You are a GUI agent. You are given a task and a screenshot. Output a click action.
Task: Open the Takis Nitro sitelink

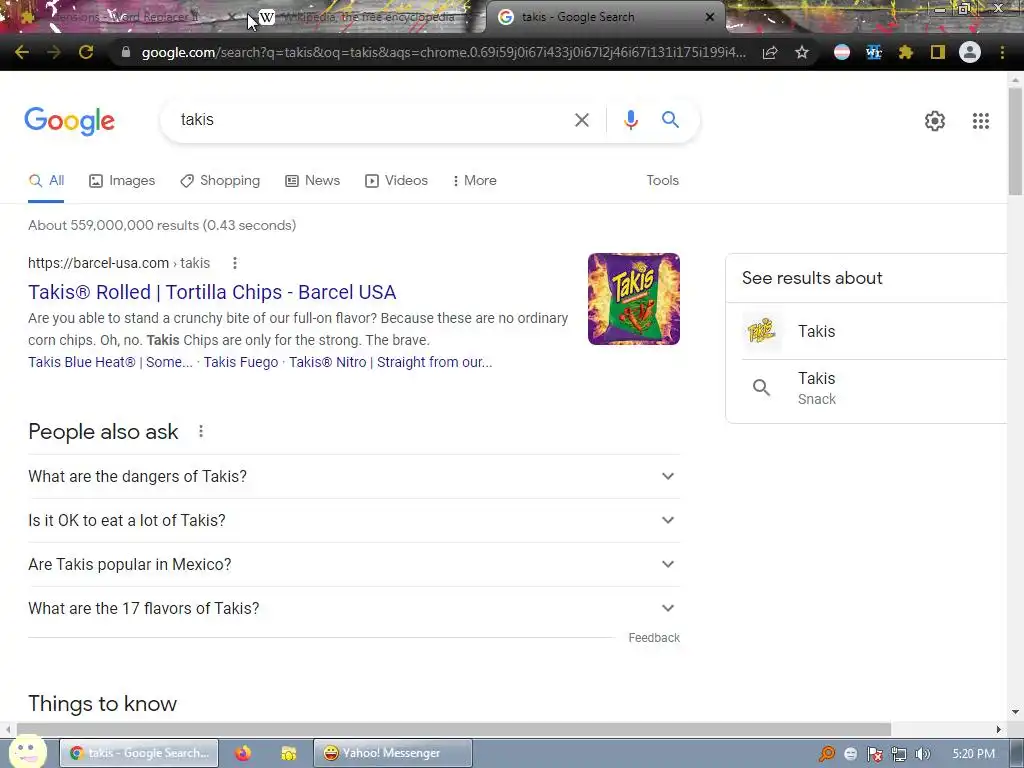click(x=391, y=362)
